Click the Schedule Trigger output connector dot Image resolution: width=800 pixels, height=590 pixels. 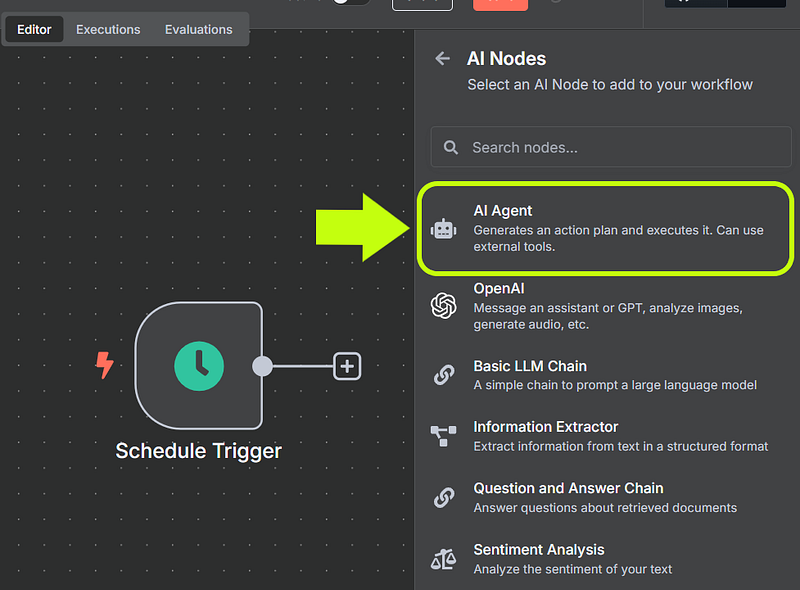[262, 366]
